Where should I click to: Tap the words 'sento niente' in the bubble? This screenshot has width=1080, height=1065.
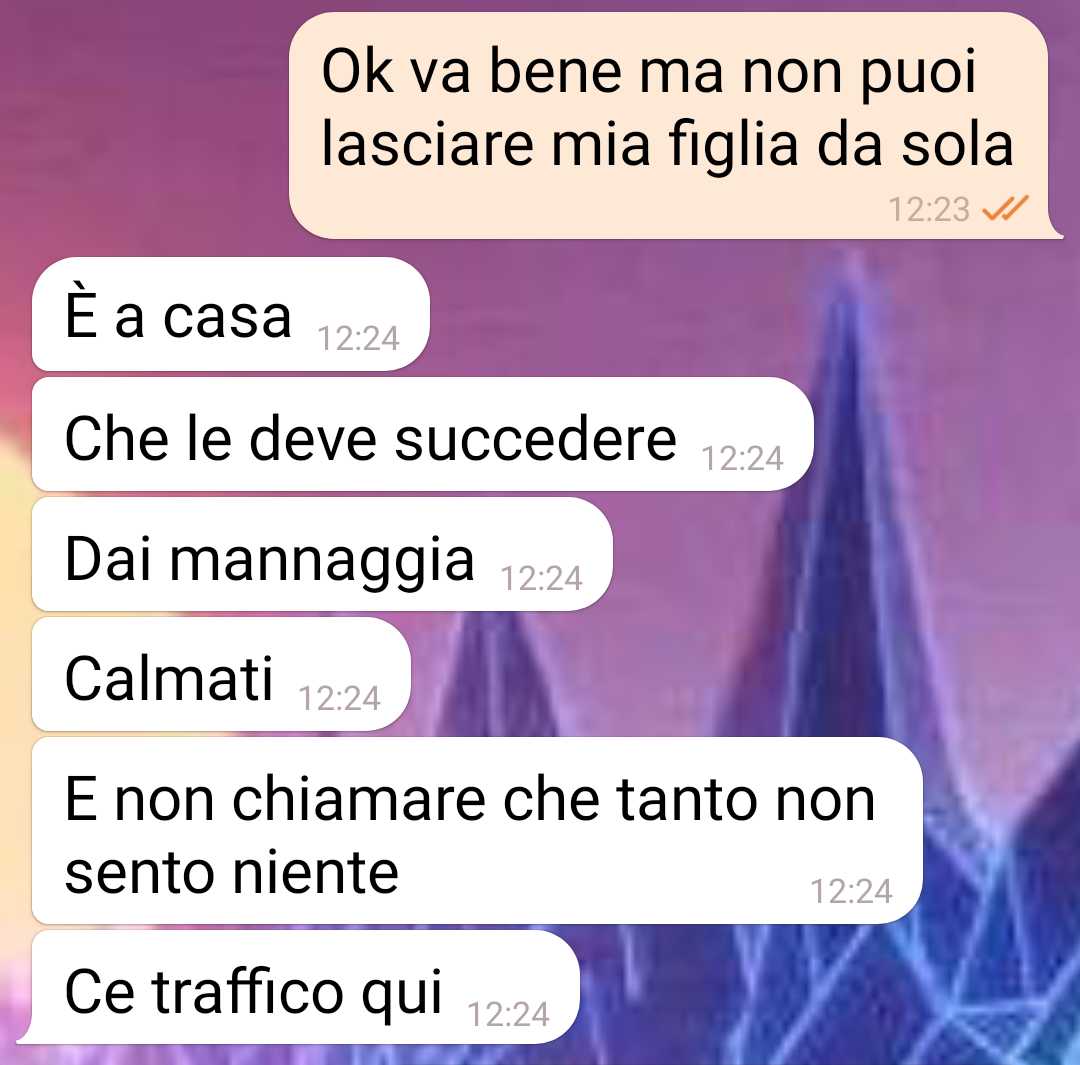coord(231,872)
